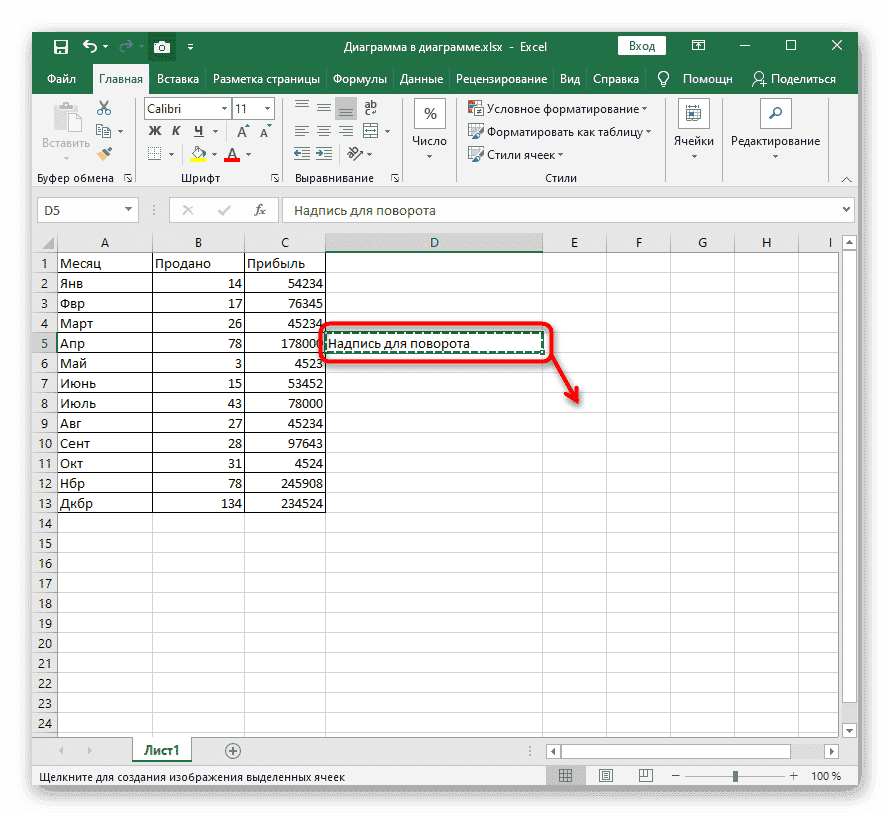Viewport: 890px width, 817px height.
Task: Open the Calibri font name dropdown
Action: (186, 109)
